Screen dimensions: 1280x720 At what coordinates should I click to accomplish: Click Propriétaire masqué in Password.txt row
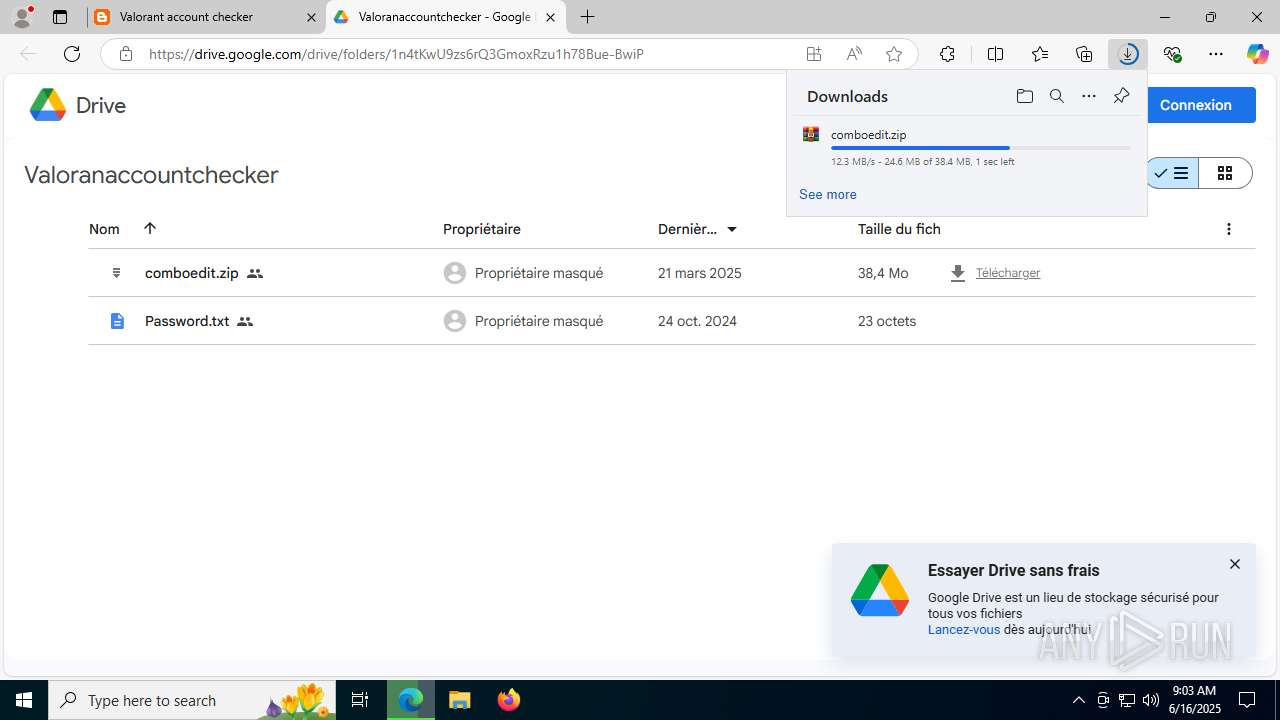tap(539, 321)
